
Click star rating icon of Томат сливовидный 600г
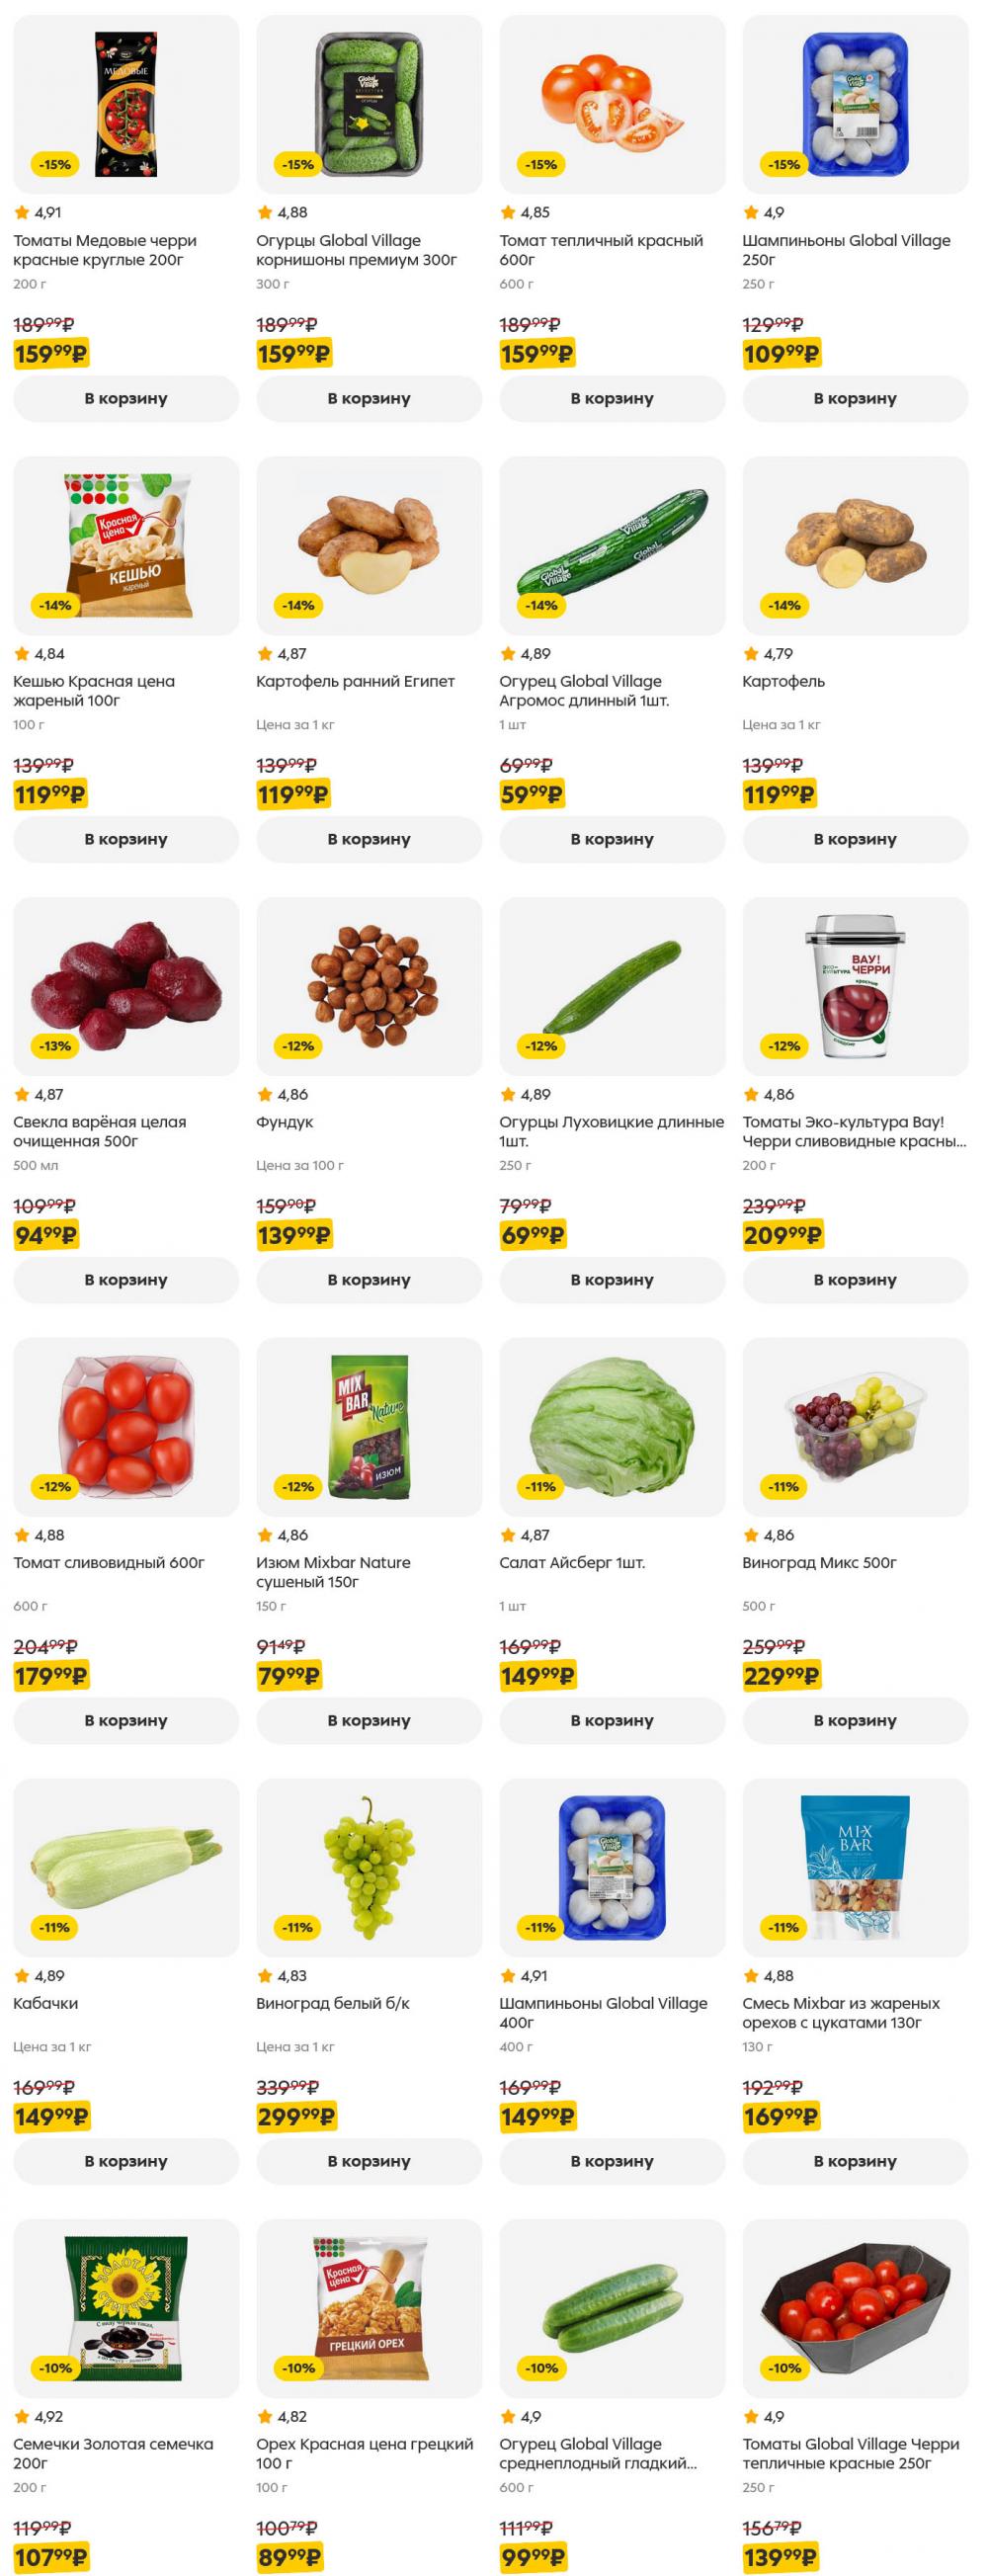(22, 1535)
